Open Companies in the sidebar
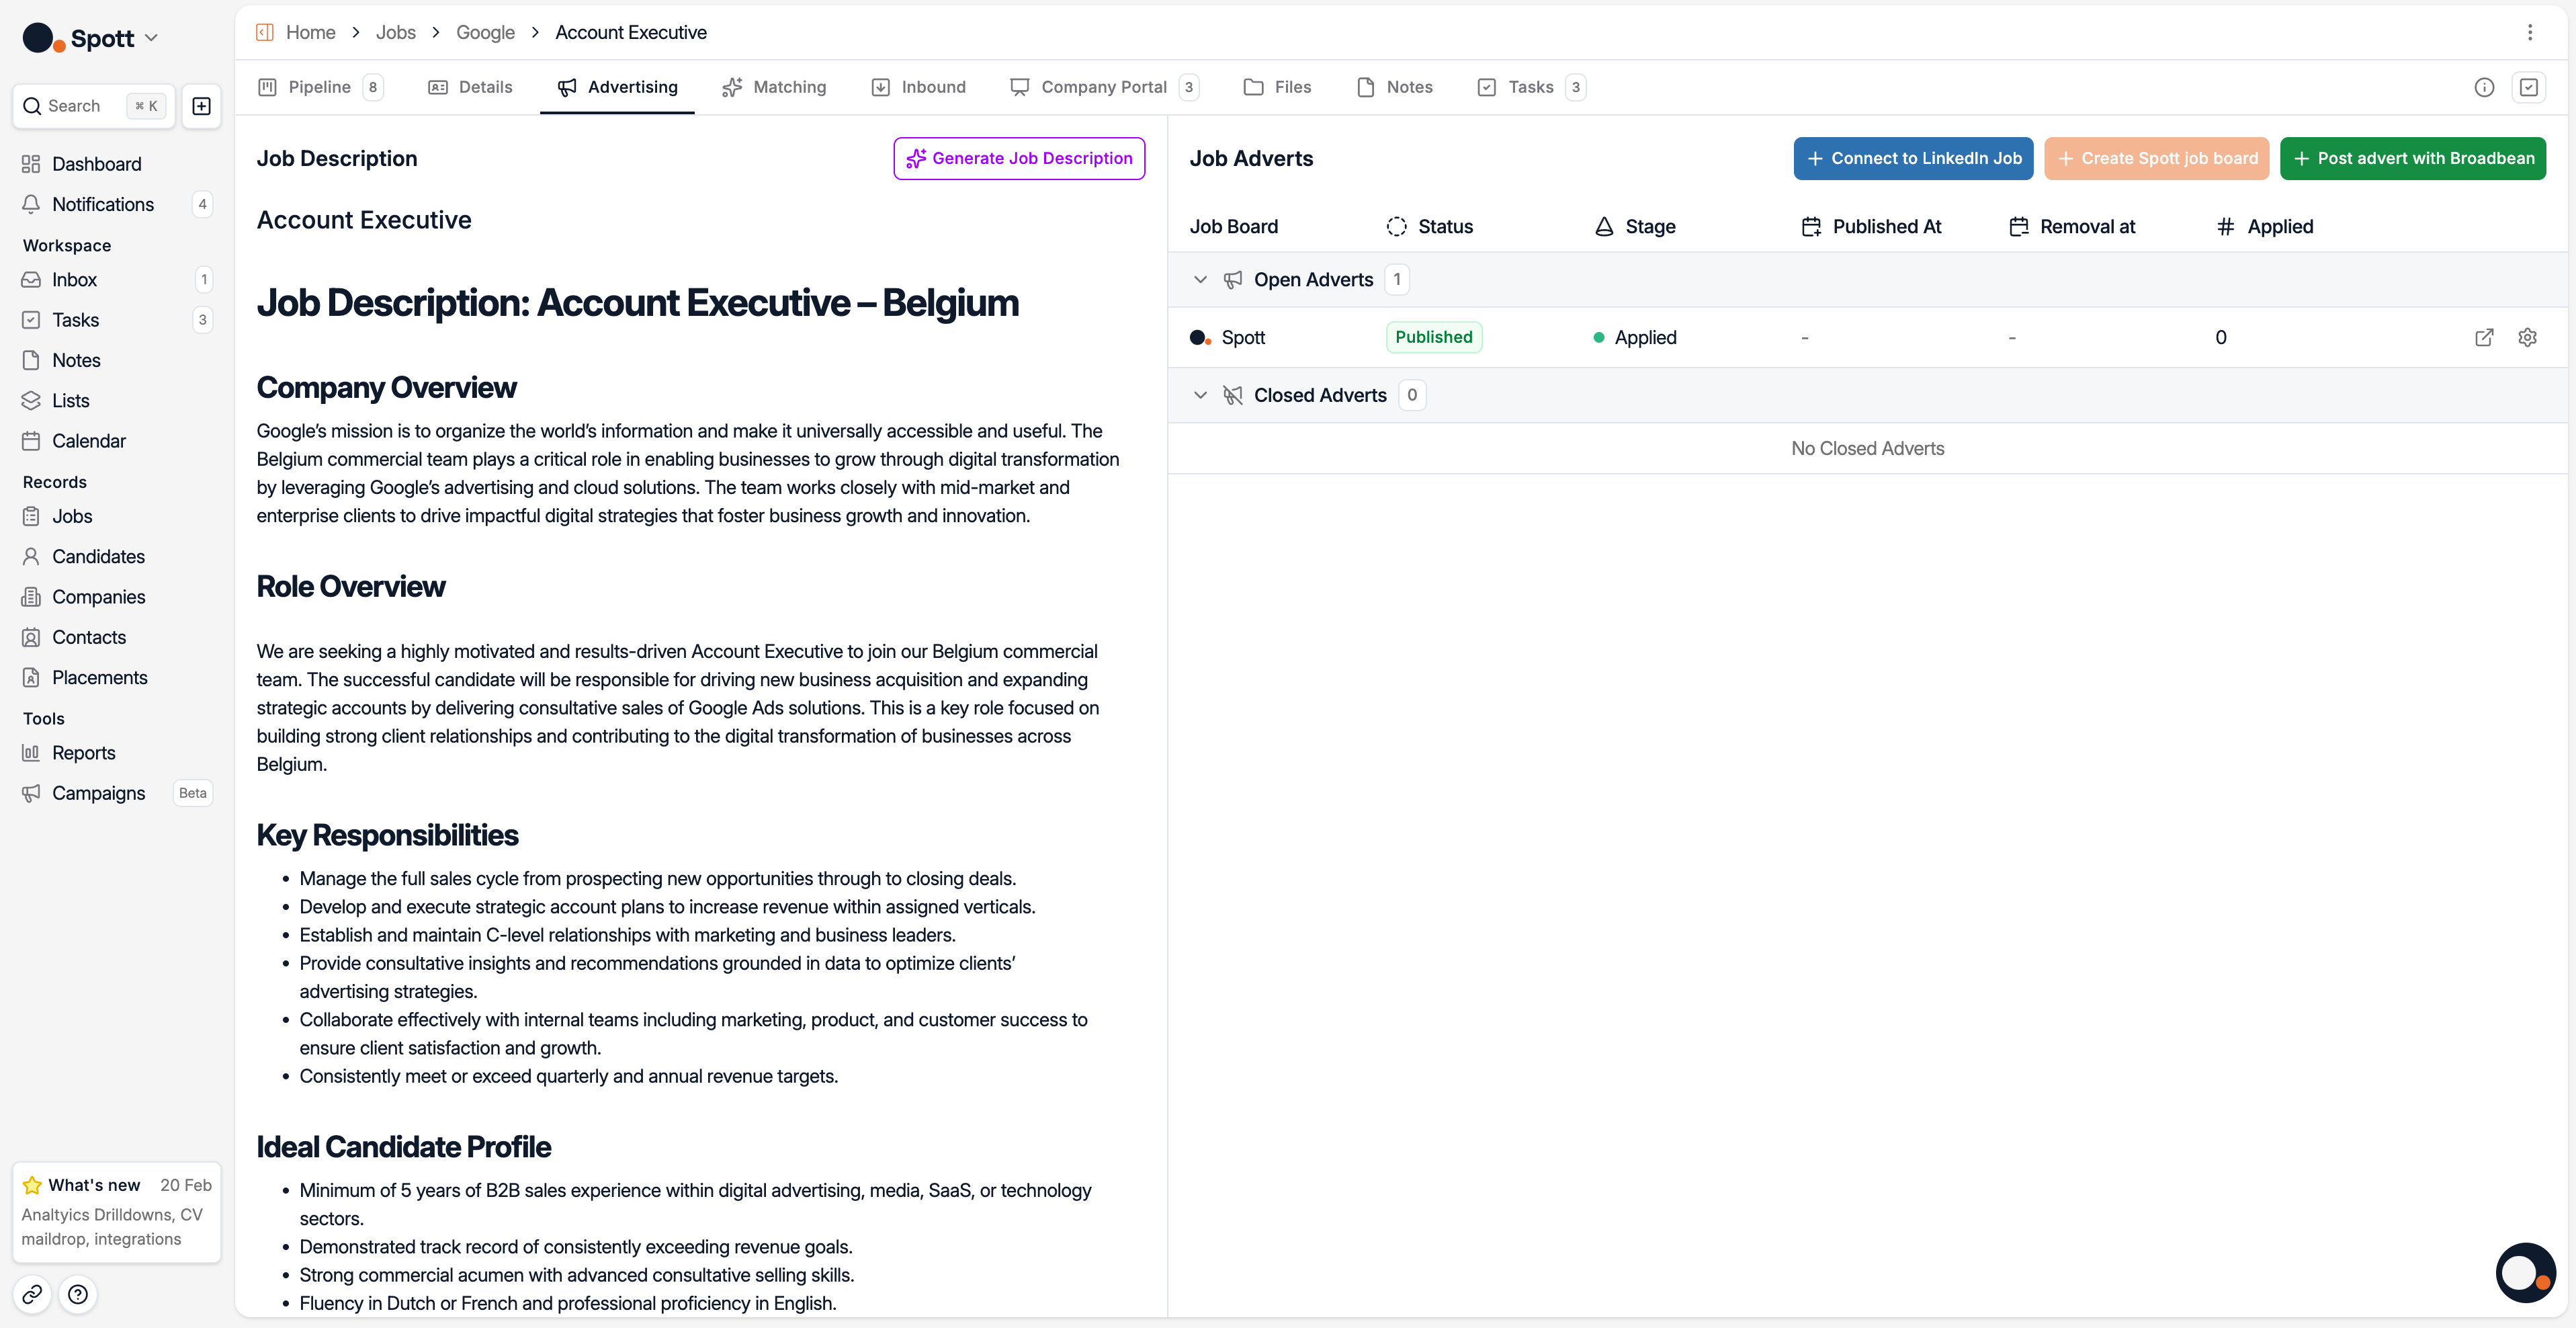2576x1328 pixels. click(x=117, y=597)
